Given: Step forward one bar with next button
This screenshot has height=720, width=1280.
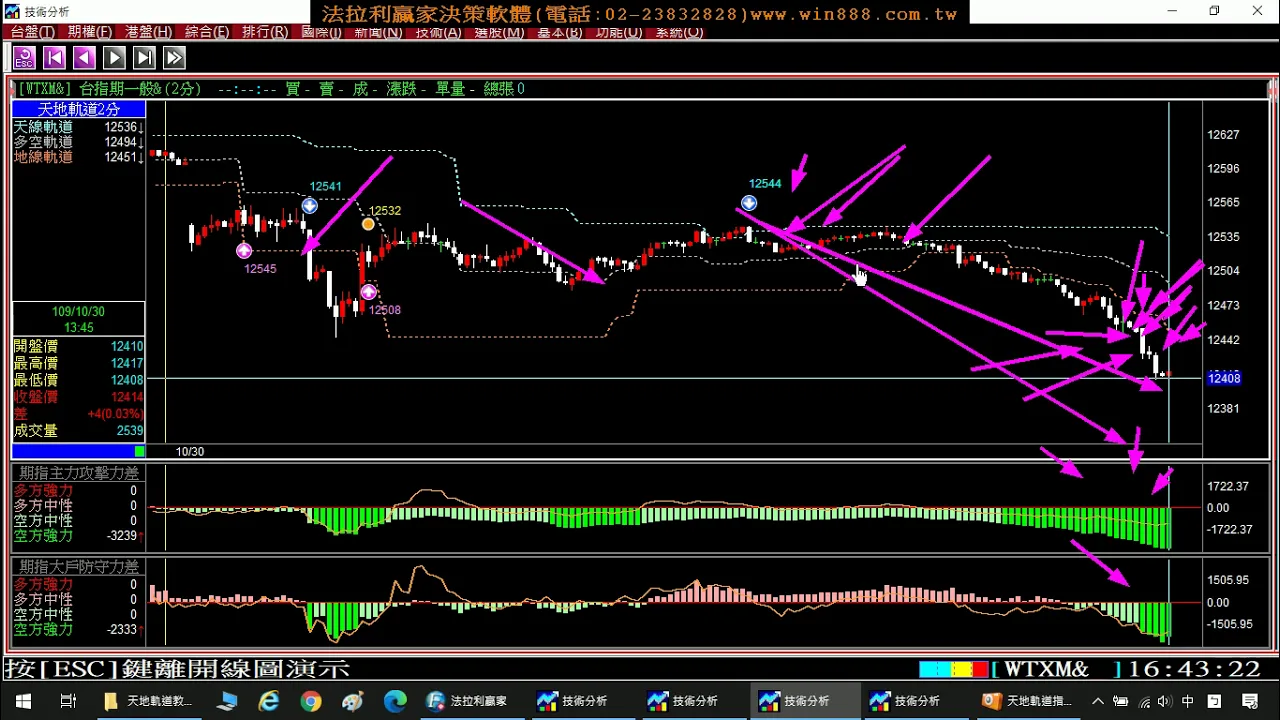Looking at the screenshot, I should 144,58.
